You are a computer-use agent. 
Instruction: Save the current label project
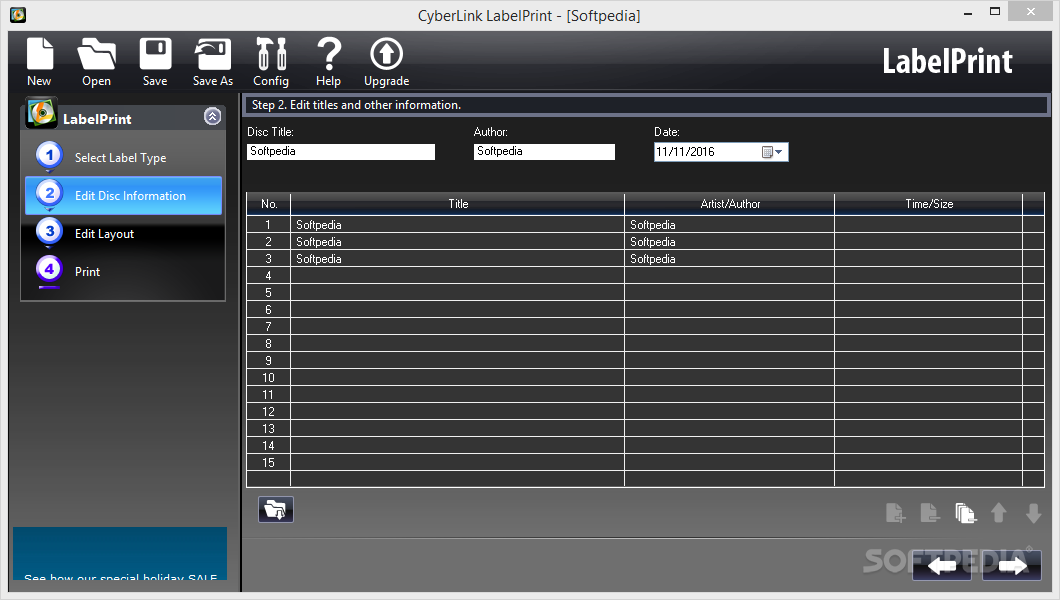pos(155,62)
